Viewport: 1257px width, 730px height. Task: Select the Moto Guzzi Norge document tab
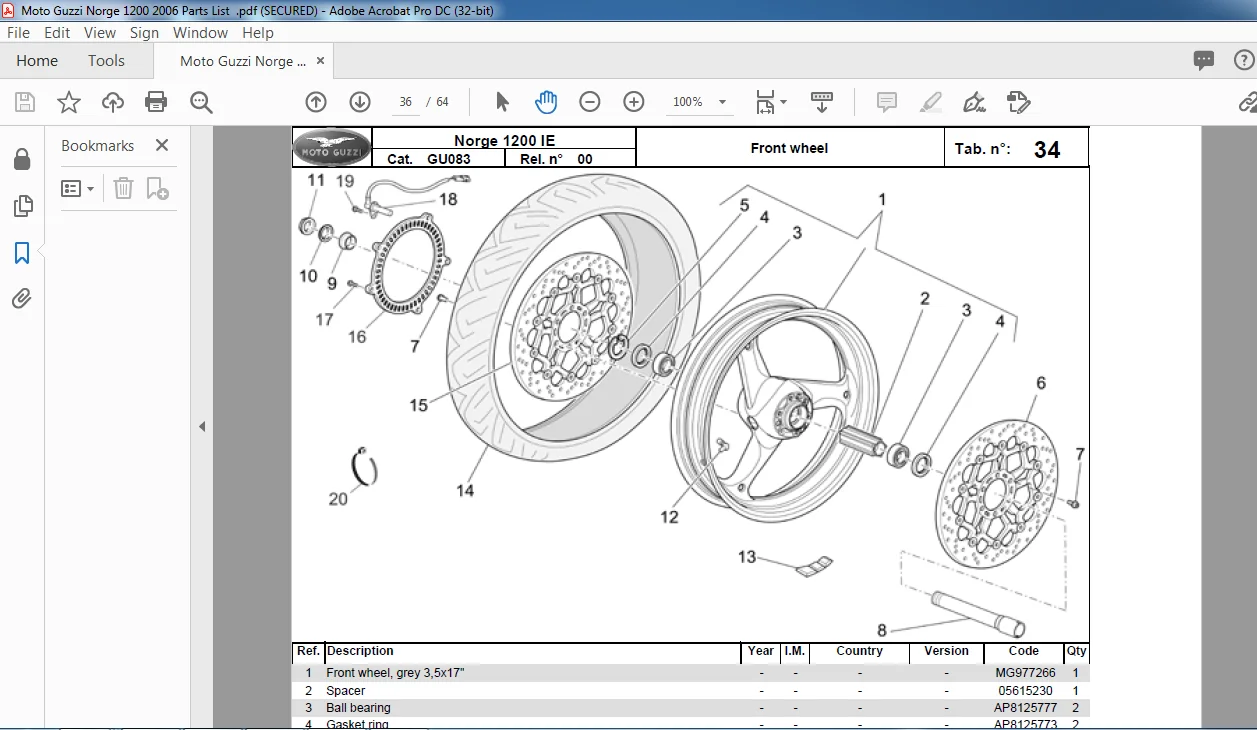tap(243, 61)
